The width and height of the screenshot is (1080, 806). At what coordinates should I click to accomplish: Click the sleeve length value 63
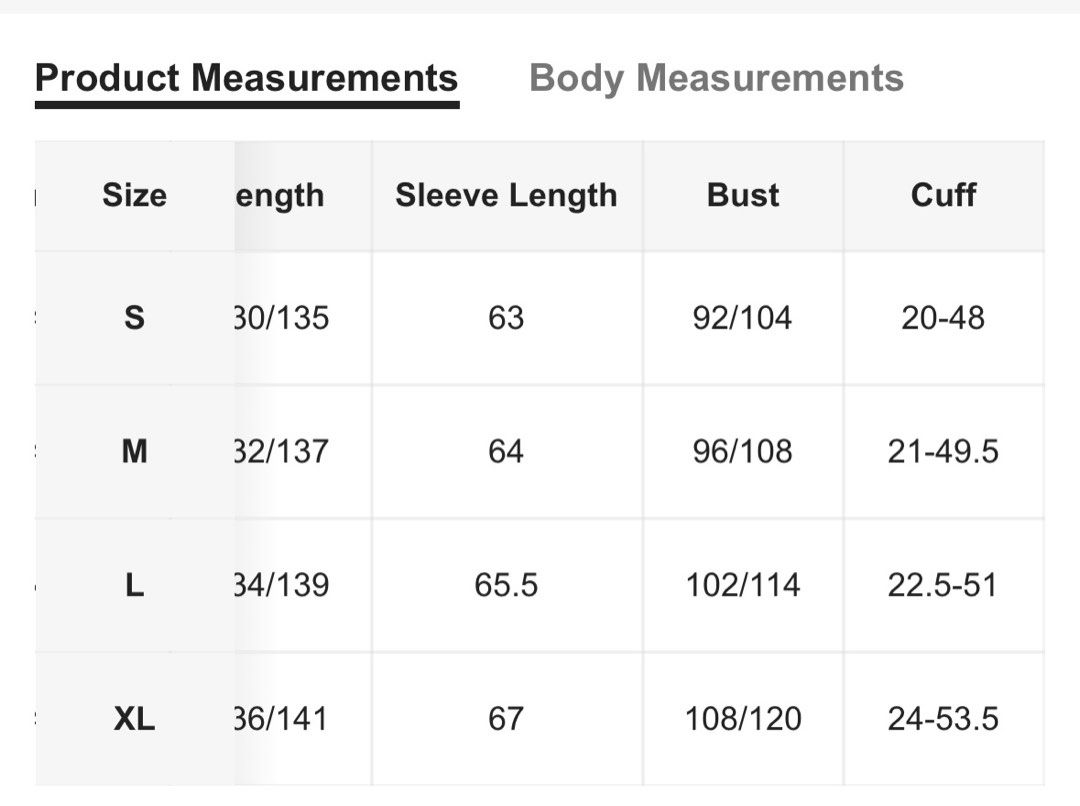coord(506,318)
